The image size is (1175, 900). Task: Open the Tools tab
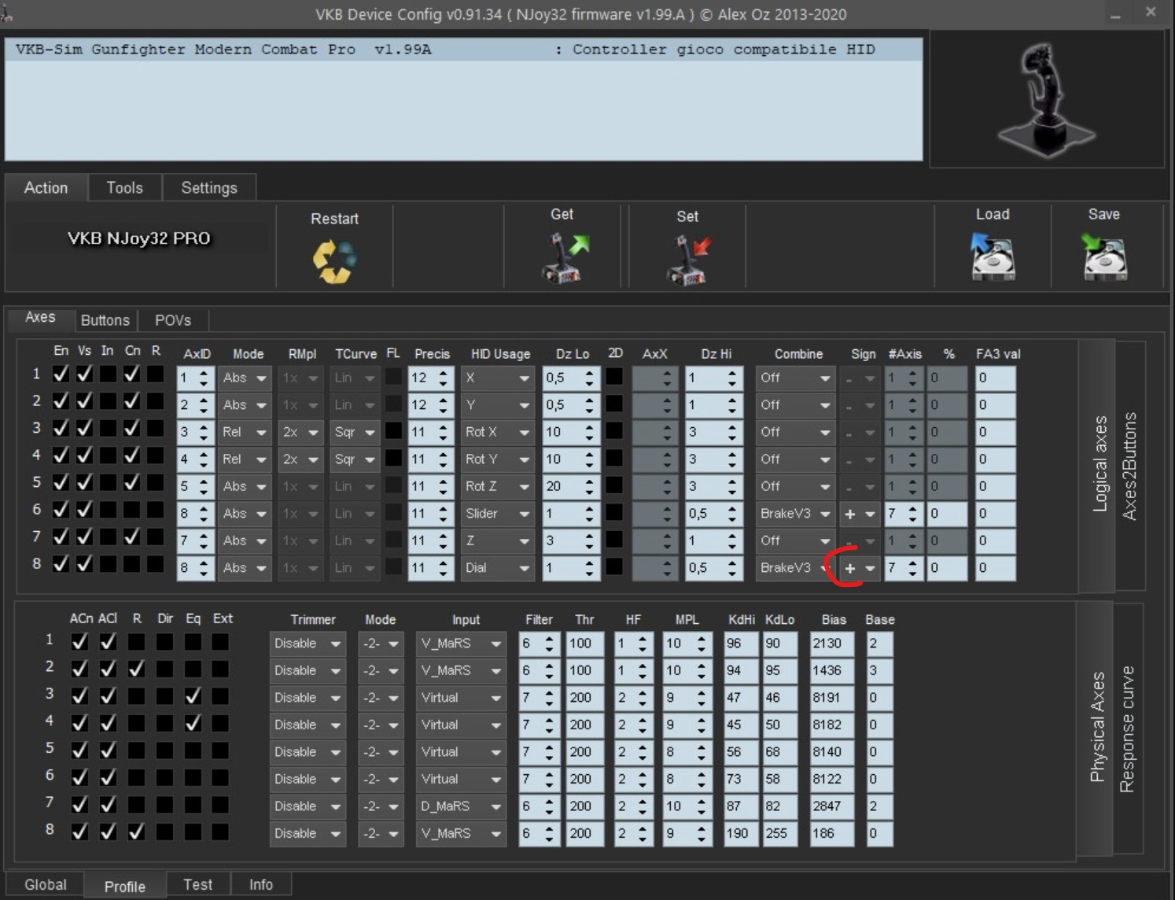coord(124,188)
